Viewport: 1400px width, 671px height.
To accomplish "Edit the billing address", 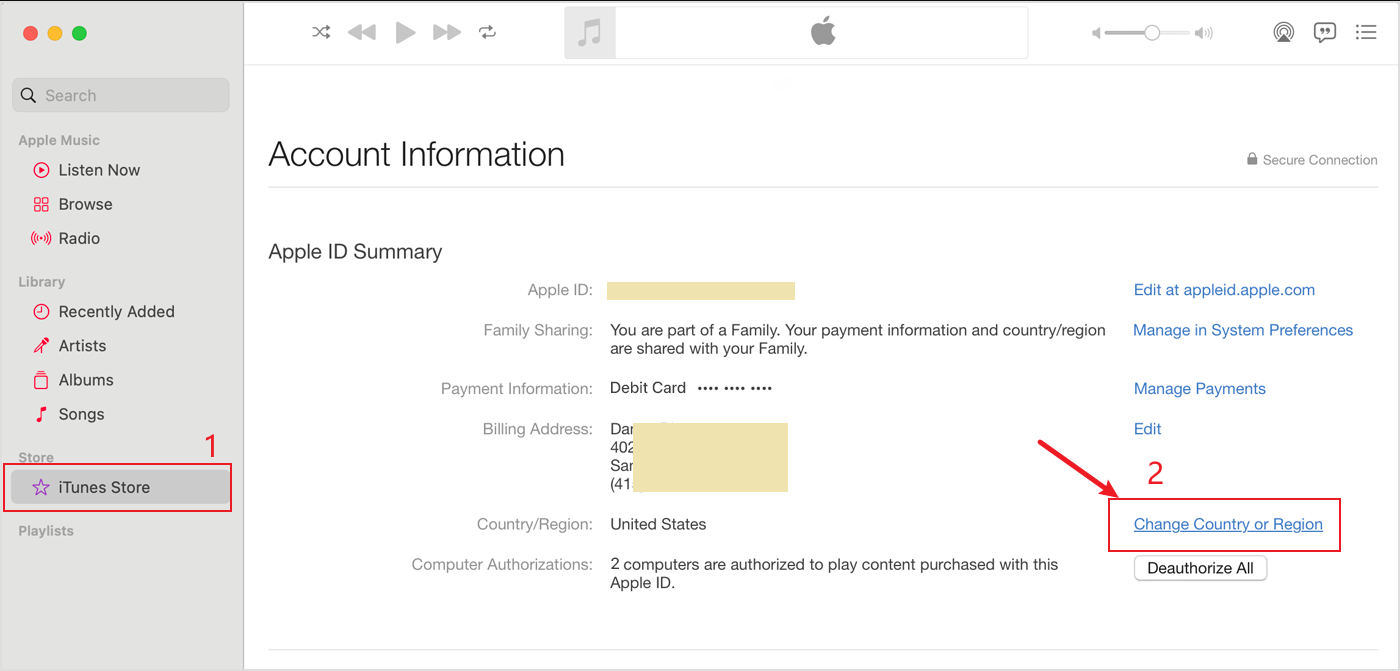I will click(x=1147, y=429).
